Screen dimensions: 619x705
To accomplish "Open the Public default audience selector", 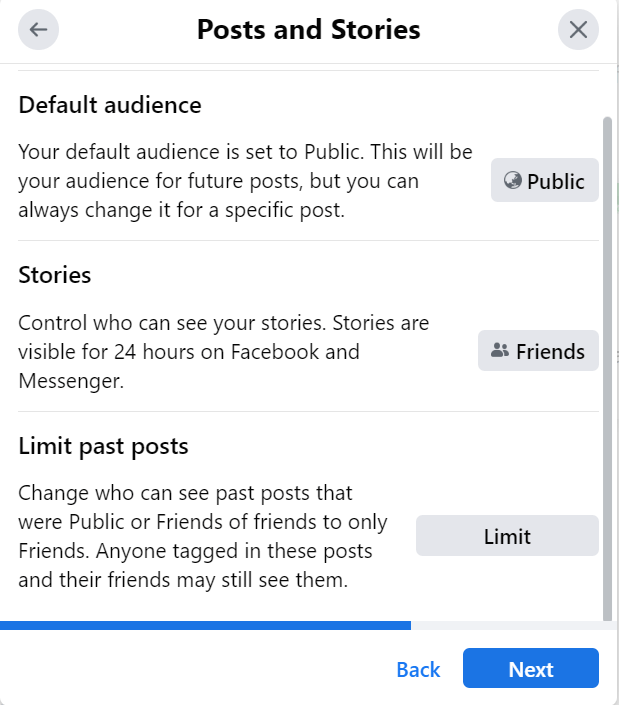I will coord(545,180).
